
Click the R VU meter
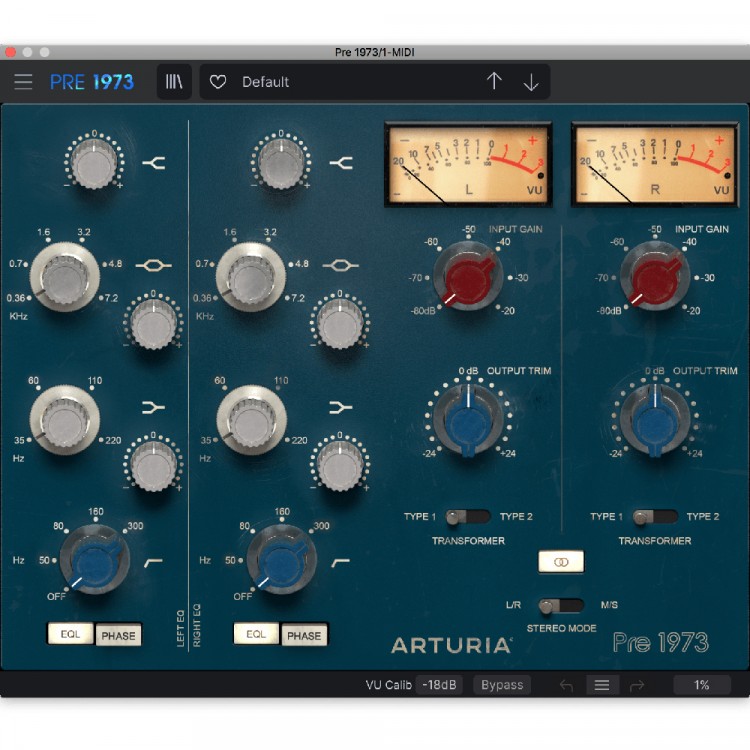655,164
